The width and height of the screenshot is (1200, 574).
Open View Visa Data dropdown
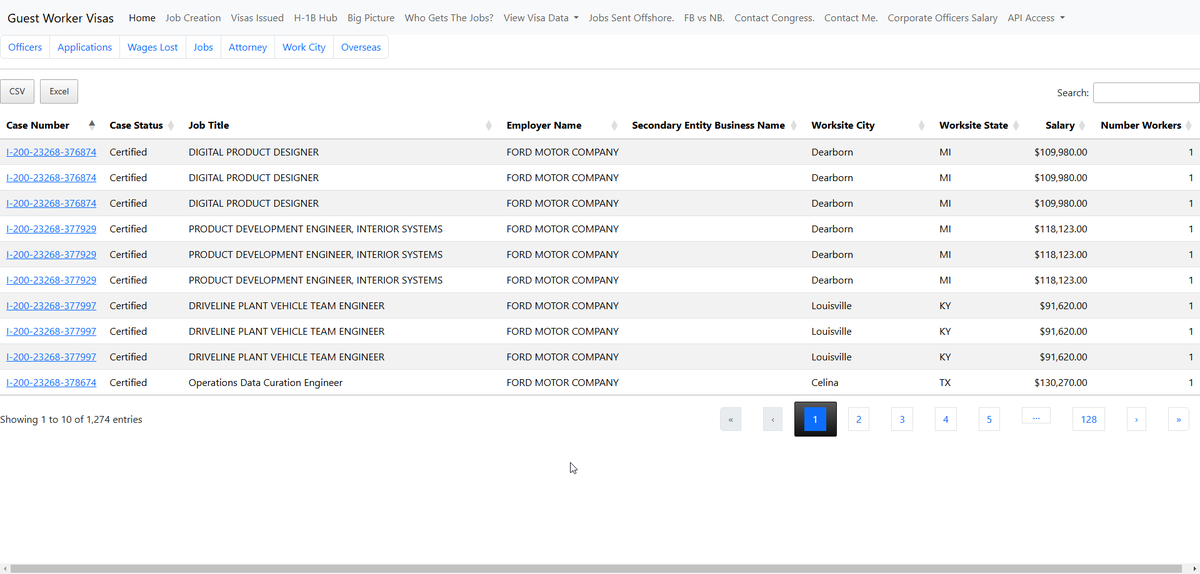coord(541,18)
